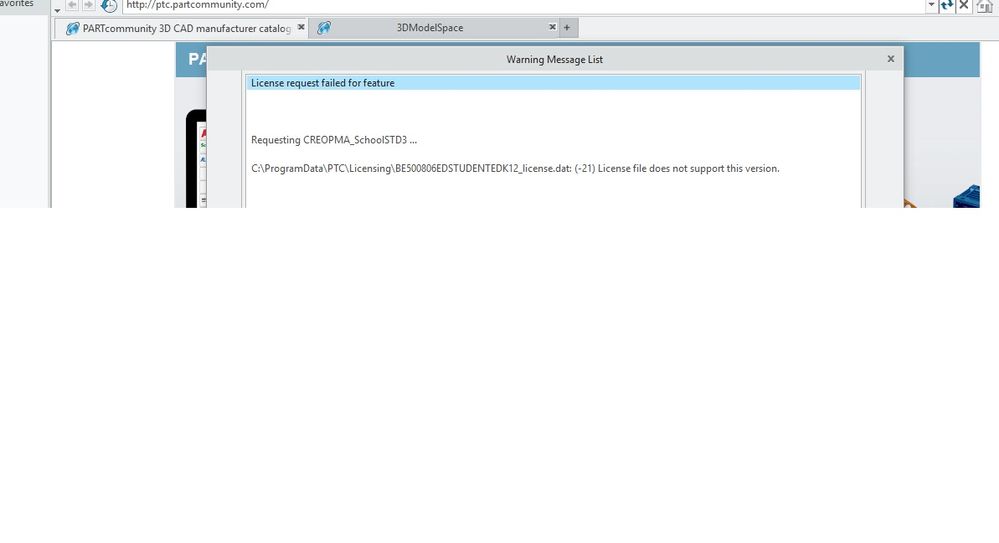Viewport: 999px width, 543px height.
Task: Refresh the page with the reload arrows
Action: (947, 5)
